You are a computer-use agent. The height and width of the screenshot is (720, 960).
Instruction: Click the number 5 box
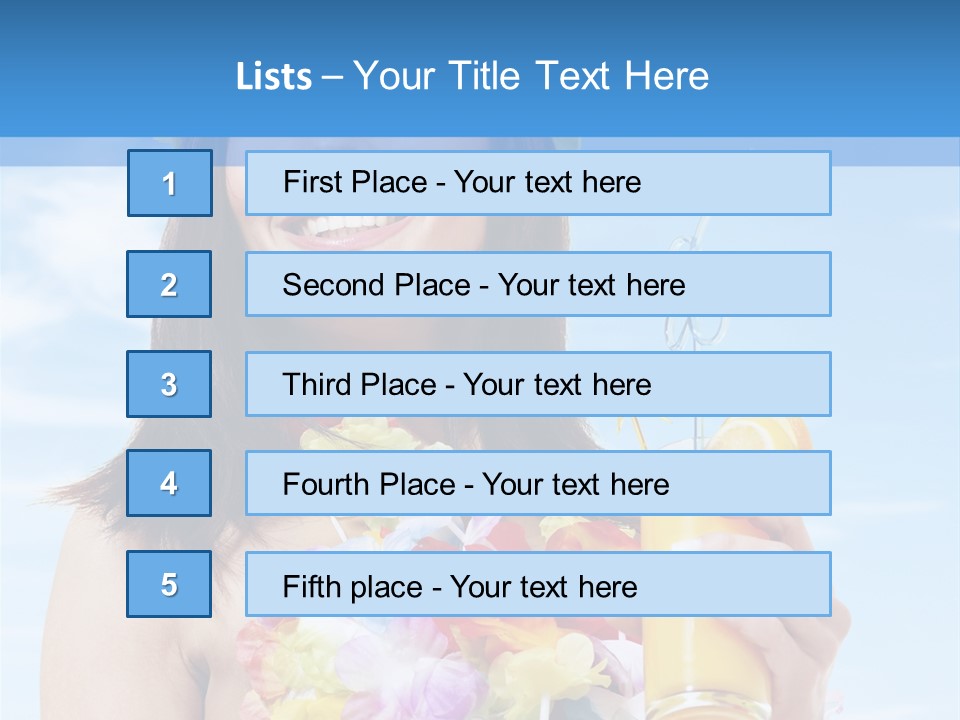click(169, 584)
